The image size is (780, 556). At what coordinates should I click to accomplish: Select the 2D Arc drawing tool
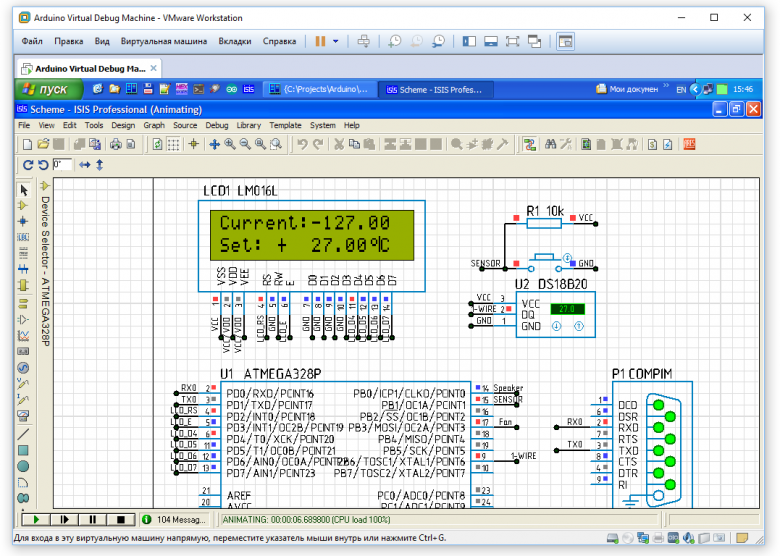(23, 482)
